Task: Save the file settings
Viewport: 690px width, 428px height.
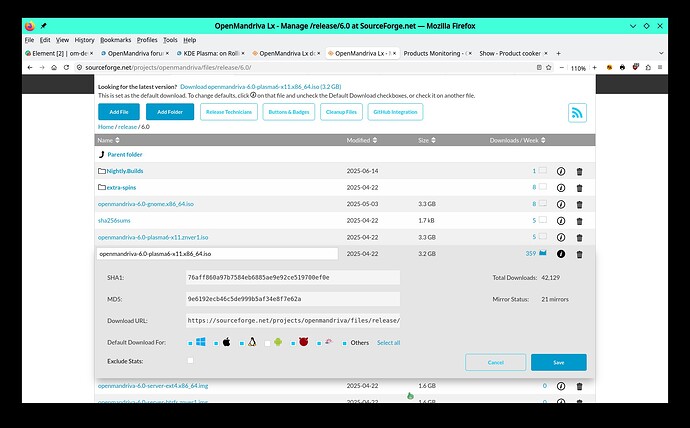Action: pyautogui.click(x=558, y=362)
